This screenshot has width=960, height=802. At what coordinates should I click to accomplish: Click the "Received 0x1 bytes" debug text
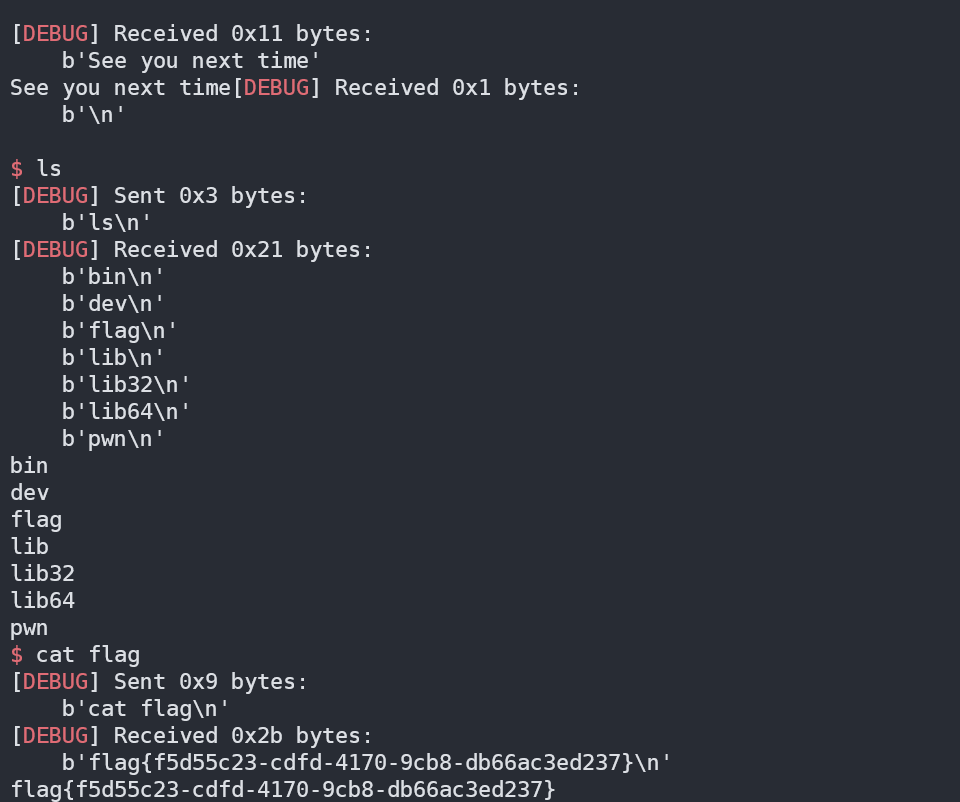pos(457,88)
